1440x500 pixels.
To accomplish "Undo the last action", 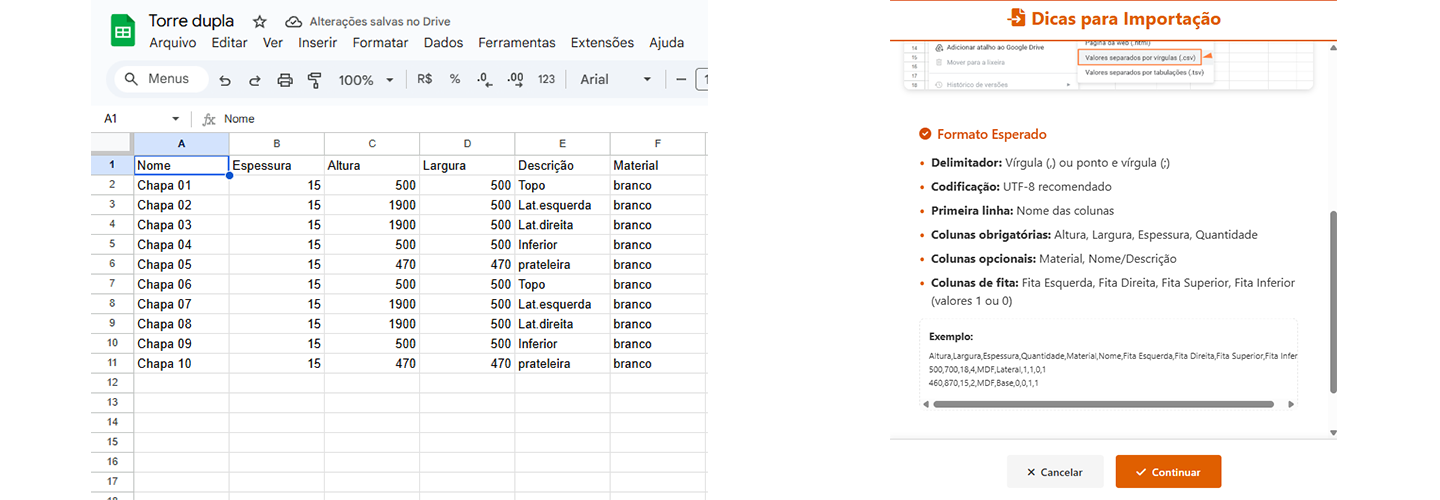I will tap(225, 80).
